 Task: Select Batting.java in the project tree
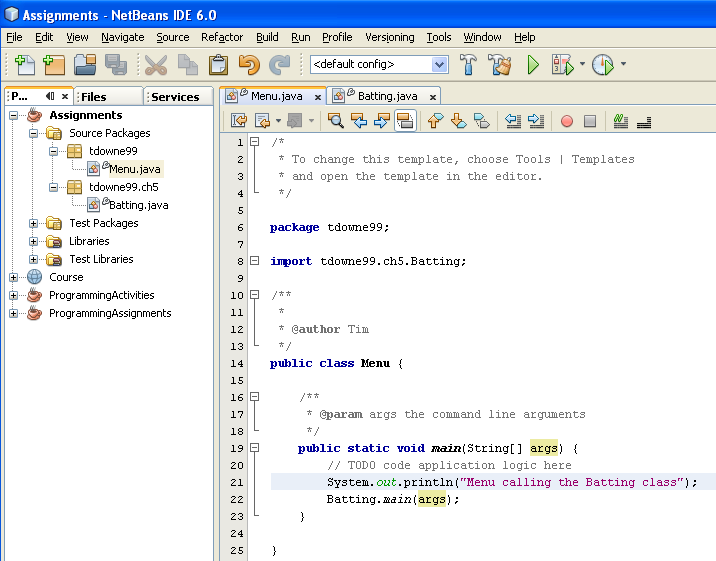(x=138, y=205)
